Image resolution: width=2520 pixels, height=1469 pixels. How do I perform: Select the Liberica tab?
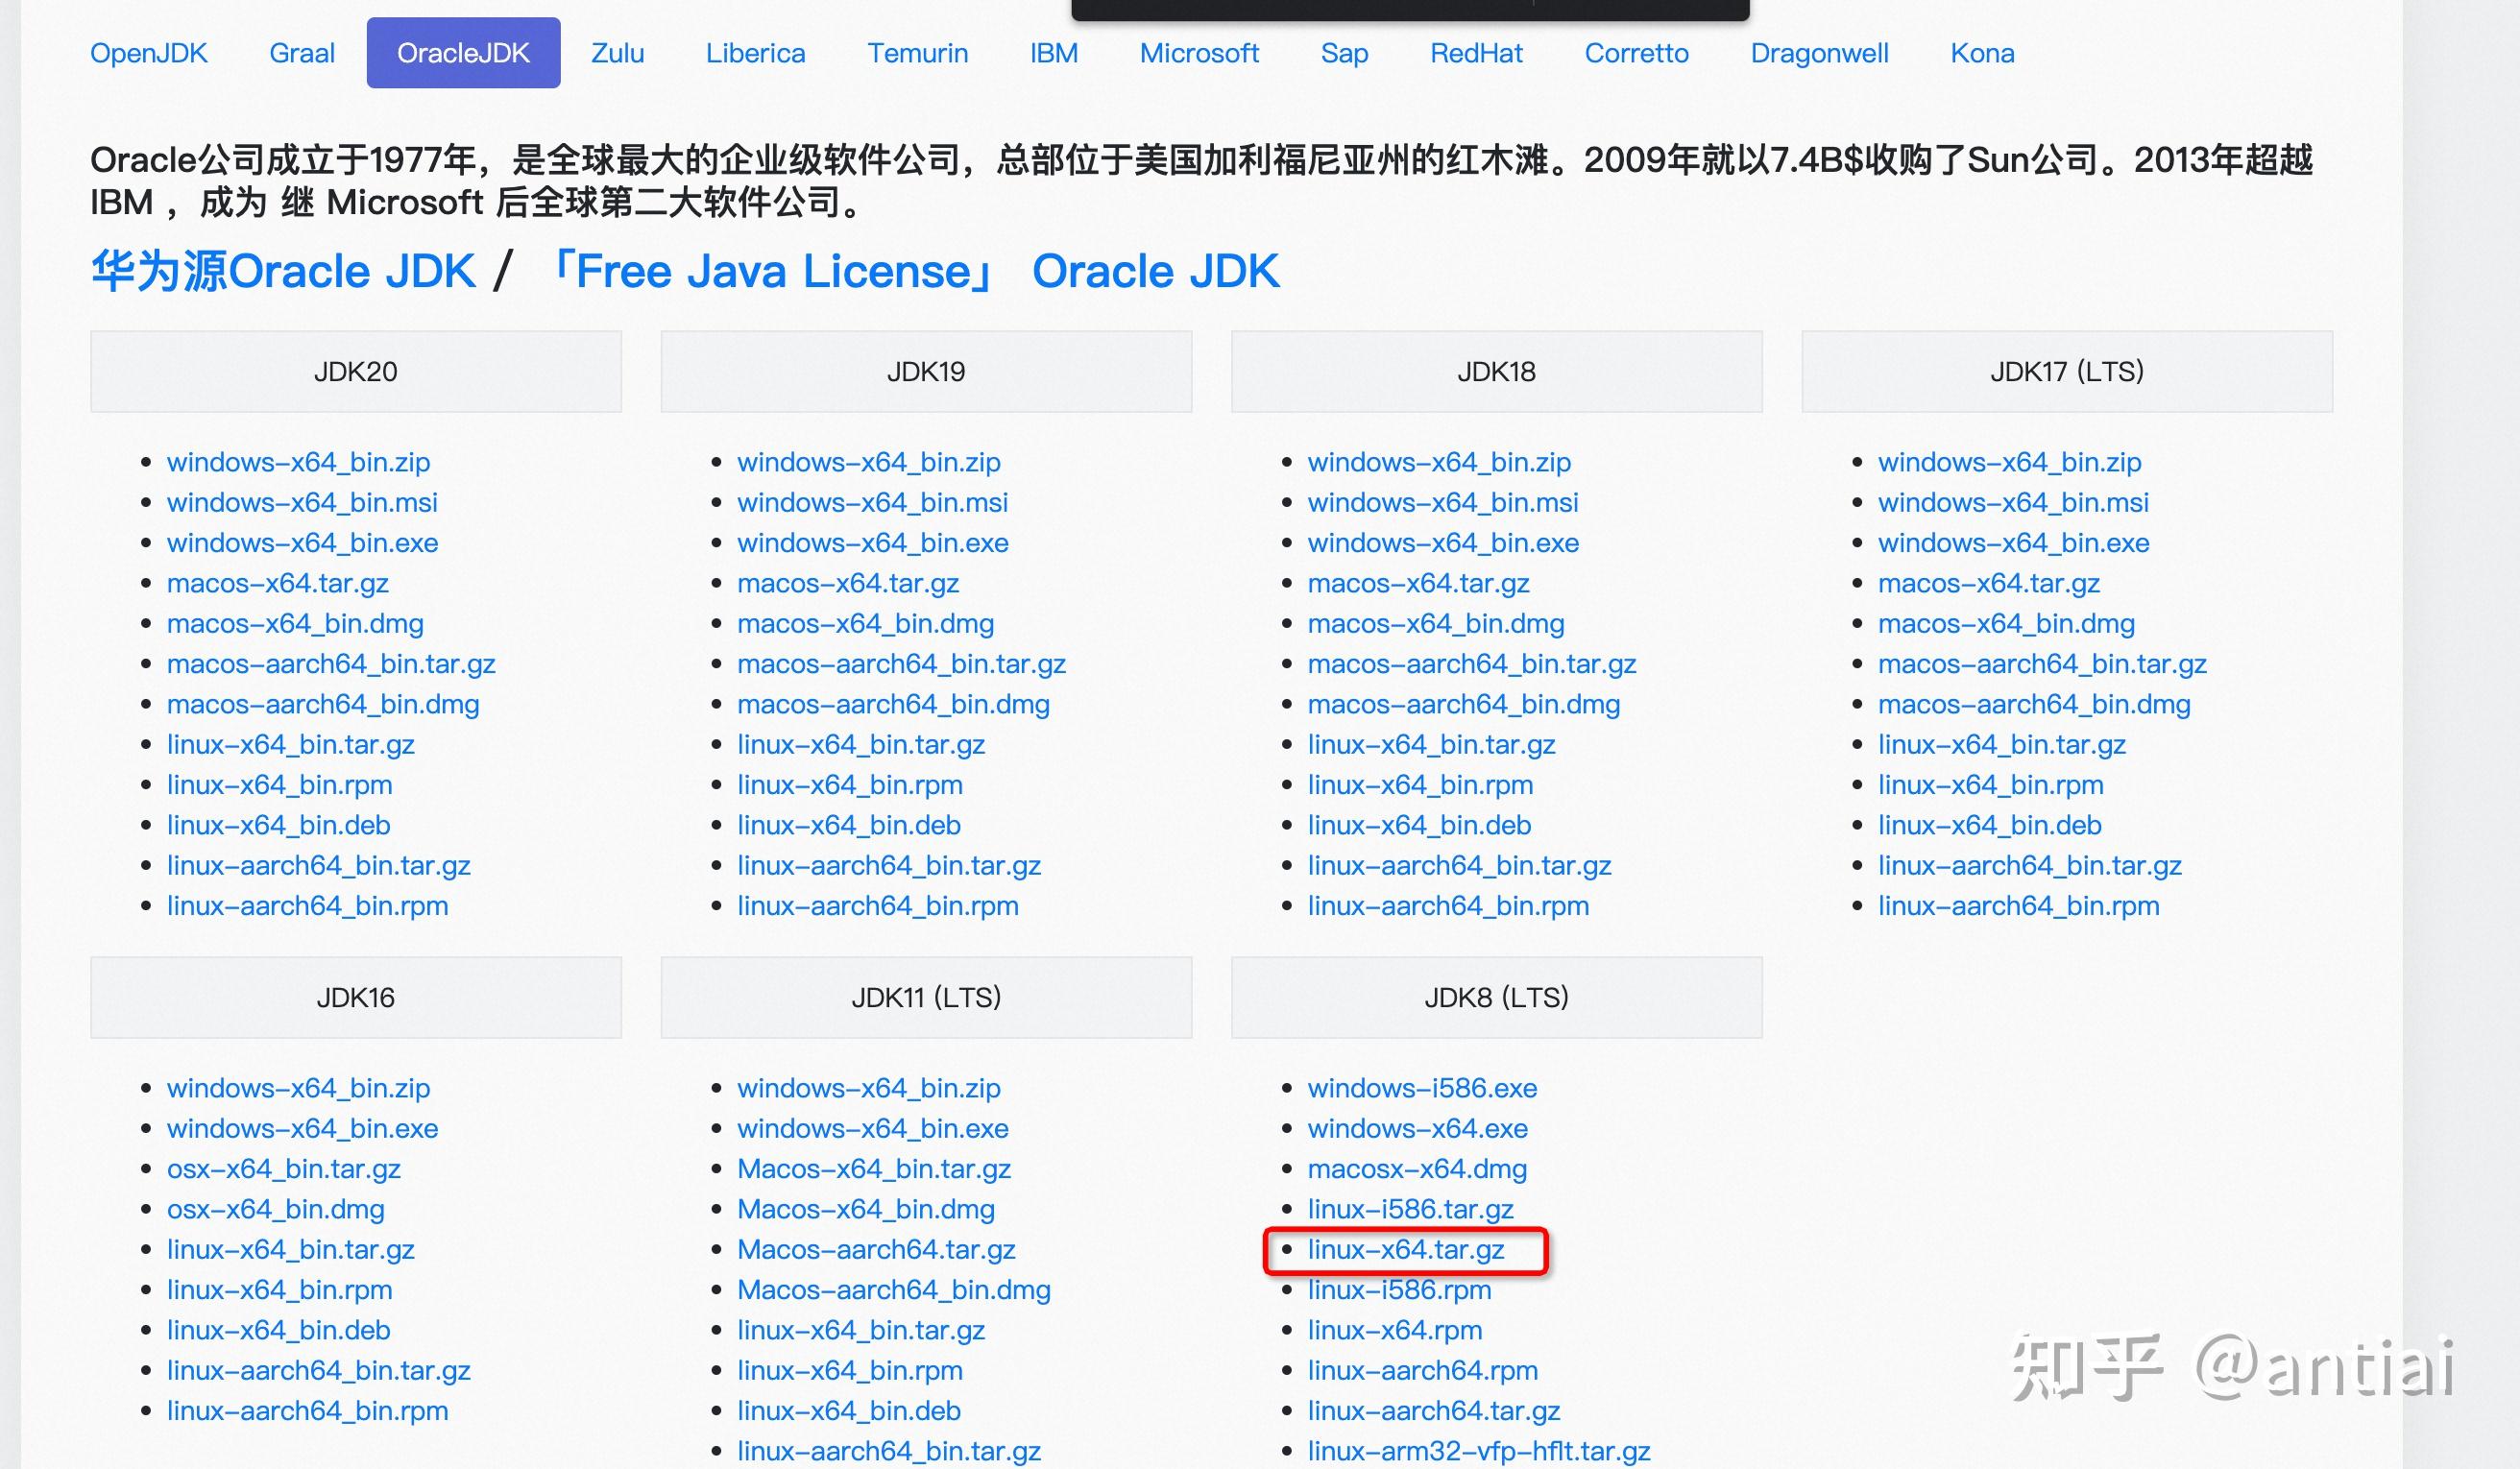point(755,52)
